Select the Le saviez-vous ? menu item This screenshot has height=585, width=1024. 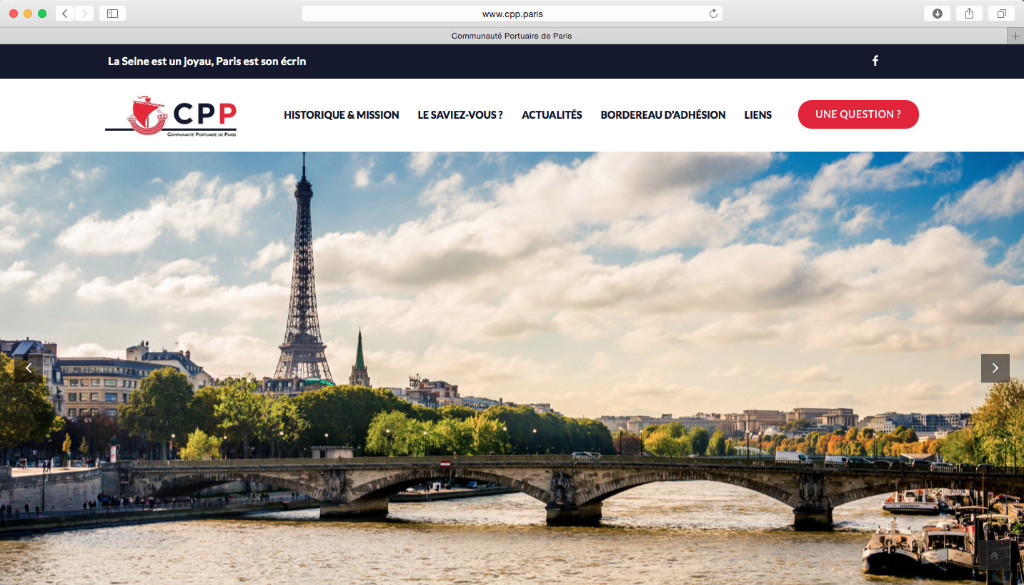point(460,115)
